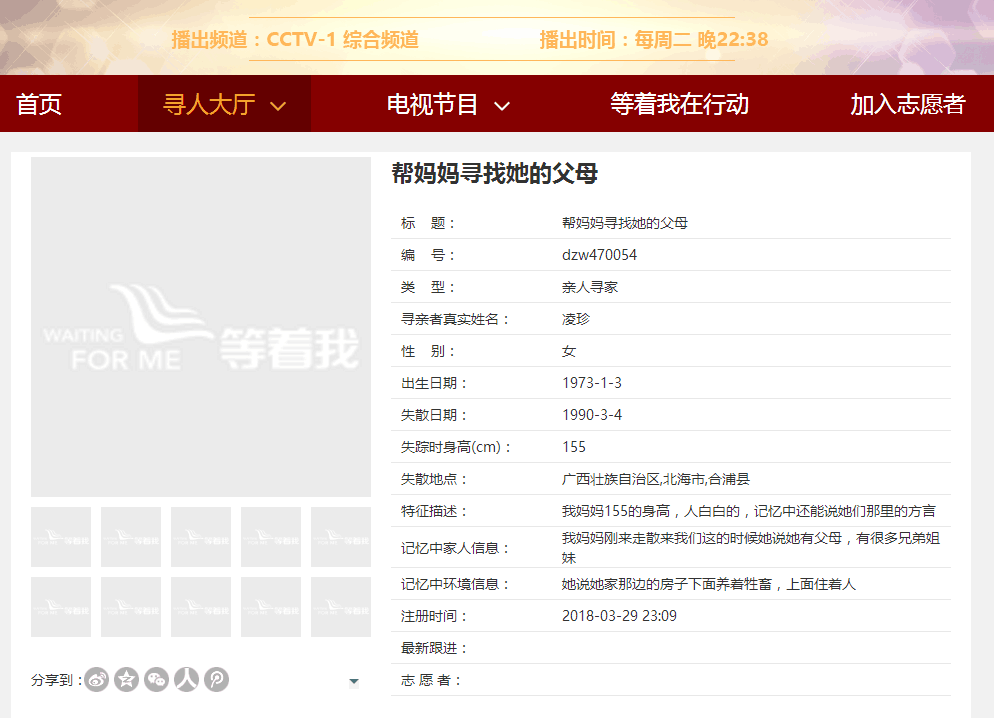This screenshot has width=994, height=718.
Task: Expand the small arrow beside share icons
Action: pos(354,682)
